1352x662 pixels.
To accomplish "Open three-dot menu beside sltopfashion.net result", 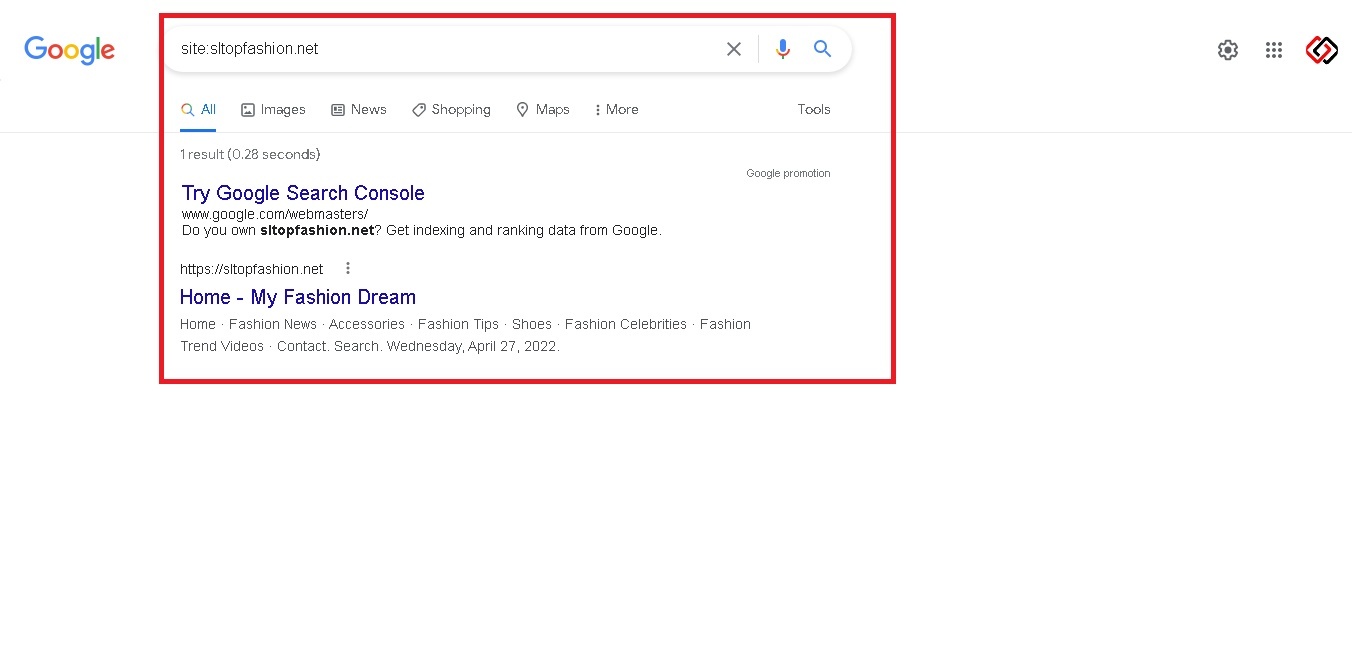I will [348, 268].
